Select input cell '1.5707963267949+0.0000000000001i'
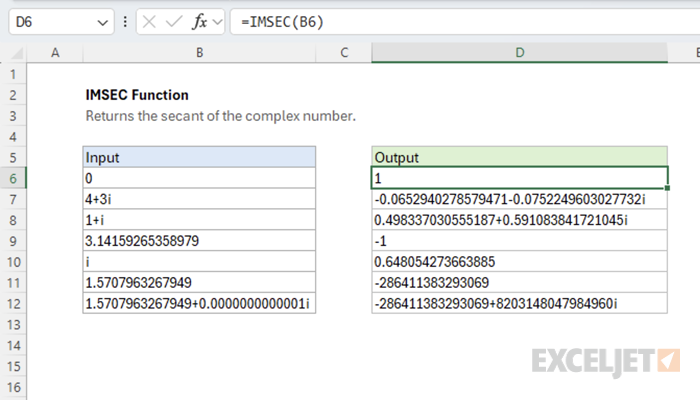This screenshot has width=700, height=400. pos(199,304)
